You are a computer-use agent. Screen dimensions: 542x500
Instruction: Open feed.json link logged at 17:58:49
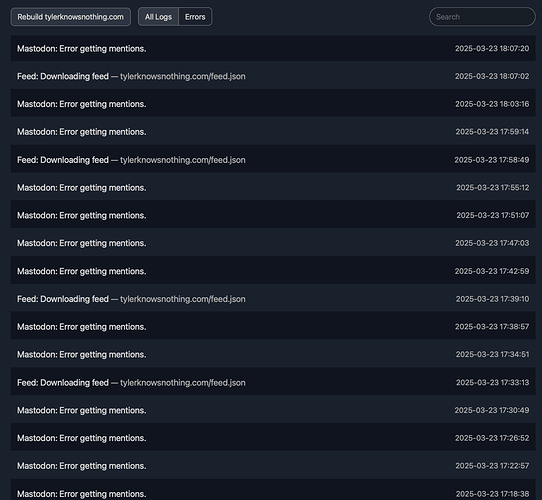pyautogui.click(x=183, y=160)
